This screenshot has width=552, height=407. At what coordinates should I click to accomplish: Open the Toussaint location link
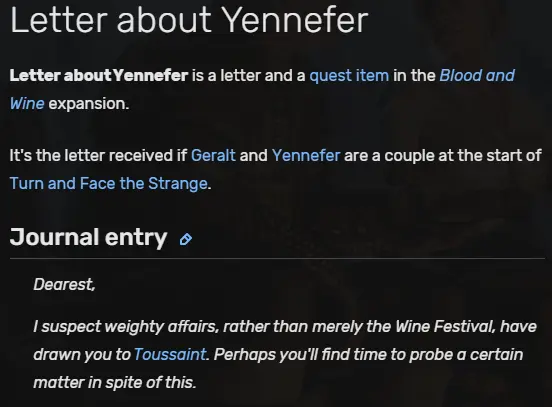coord(170,355)
